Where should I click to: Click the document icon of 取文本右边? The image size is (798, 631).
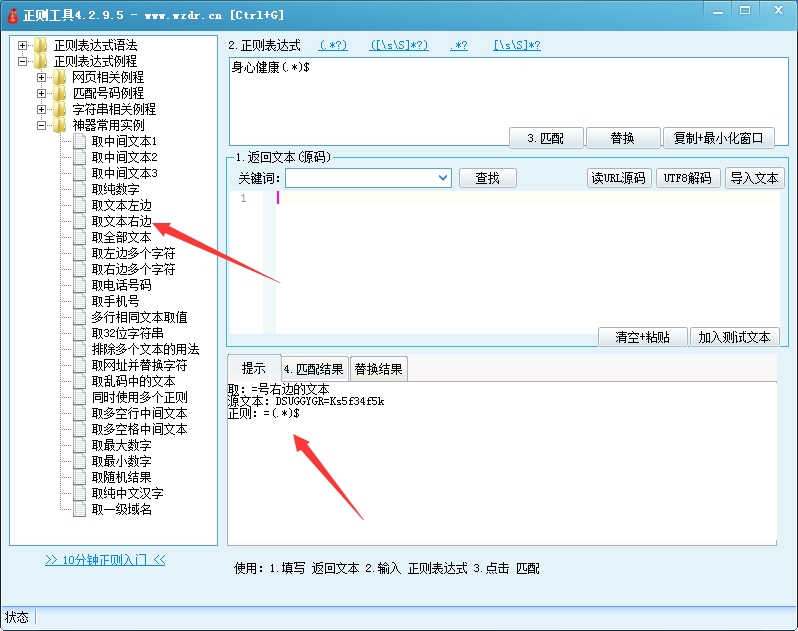[x=79, y=221]
